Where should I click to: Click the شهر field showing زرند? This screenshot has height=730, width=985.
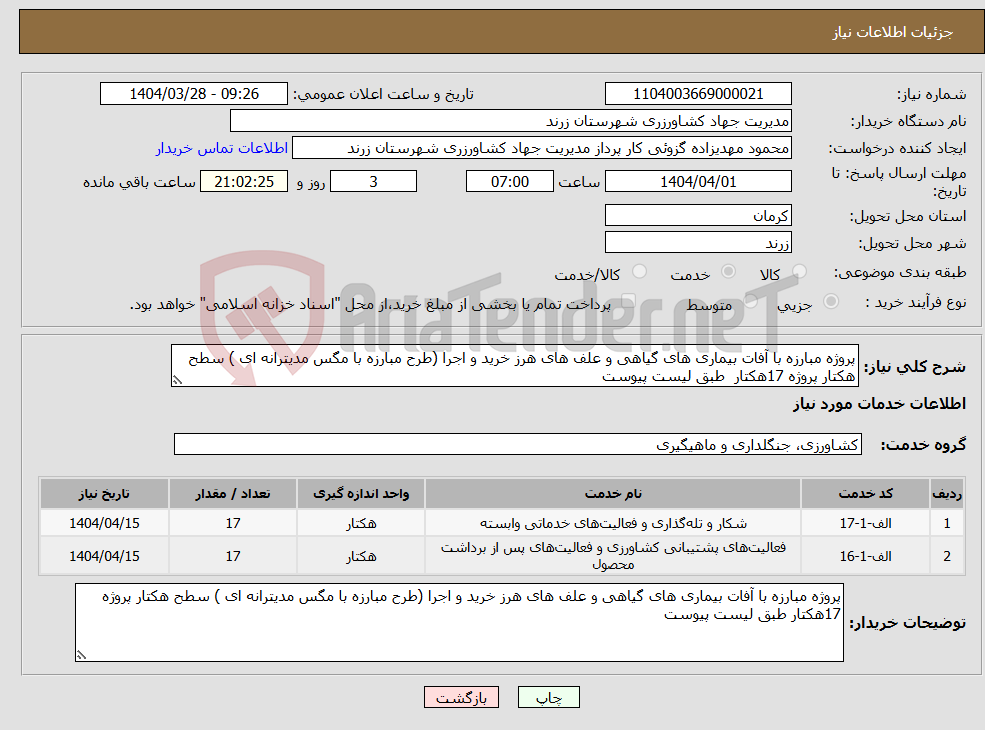[697, 242]
